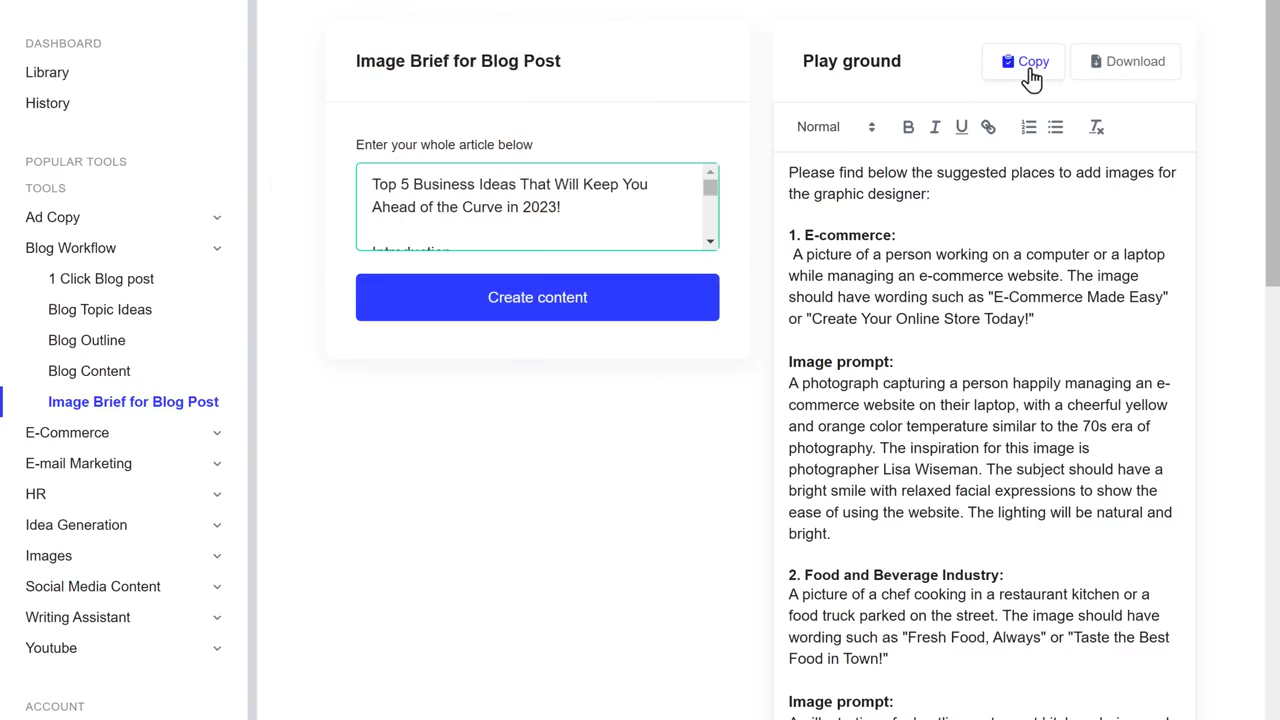The width and height of the screenshot is (1280, 720).
Task: Copy playground content to clipboard
Action: 1024,62
